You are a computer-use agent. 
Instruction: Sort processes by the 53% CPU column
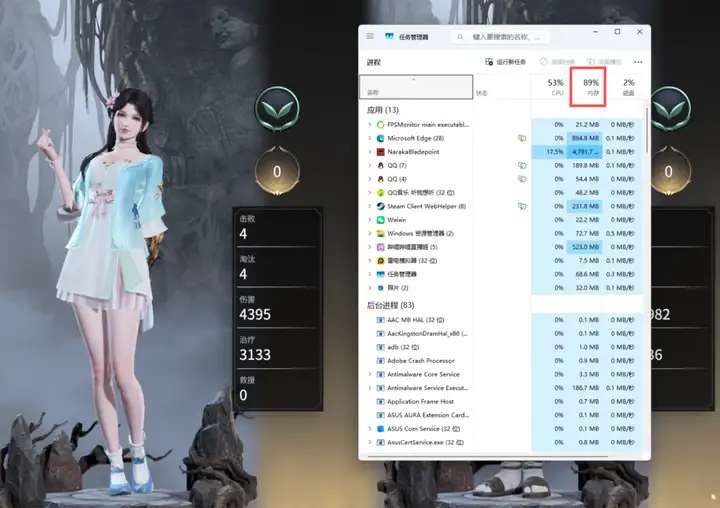pos(549,87)
